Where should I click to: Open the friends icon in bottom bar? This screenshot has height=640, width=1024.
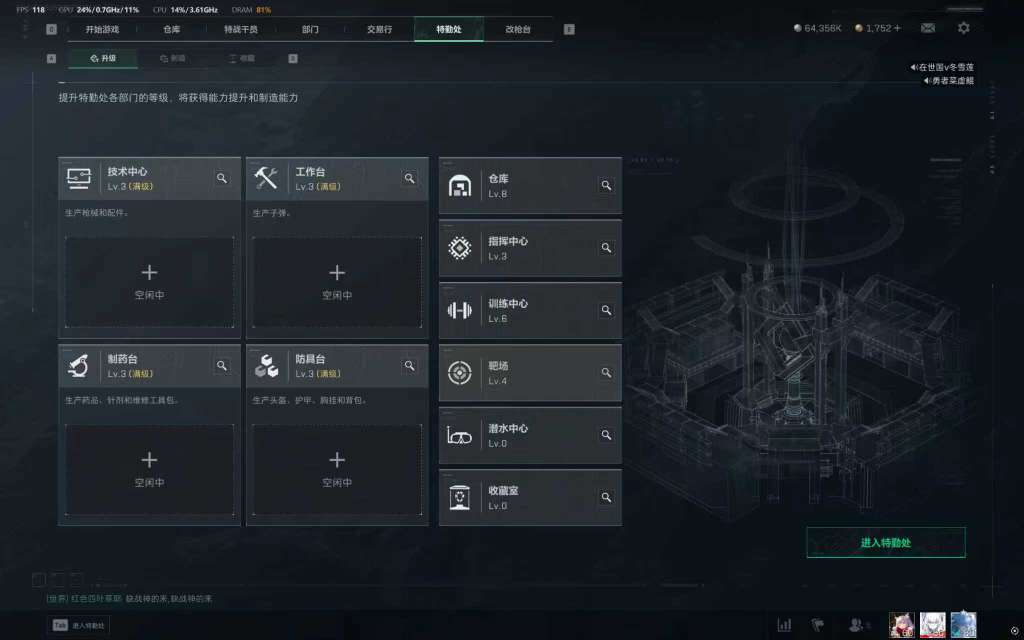click(x=857, y=625)
